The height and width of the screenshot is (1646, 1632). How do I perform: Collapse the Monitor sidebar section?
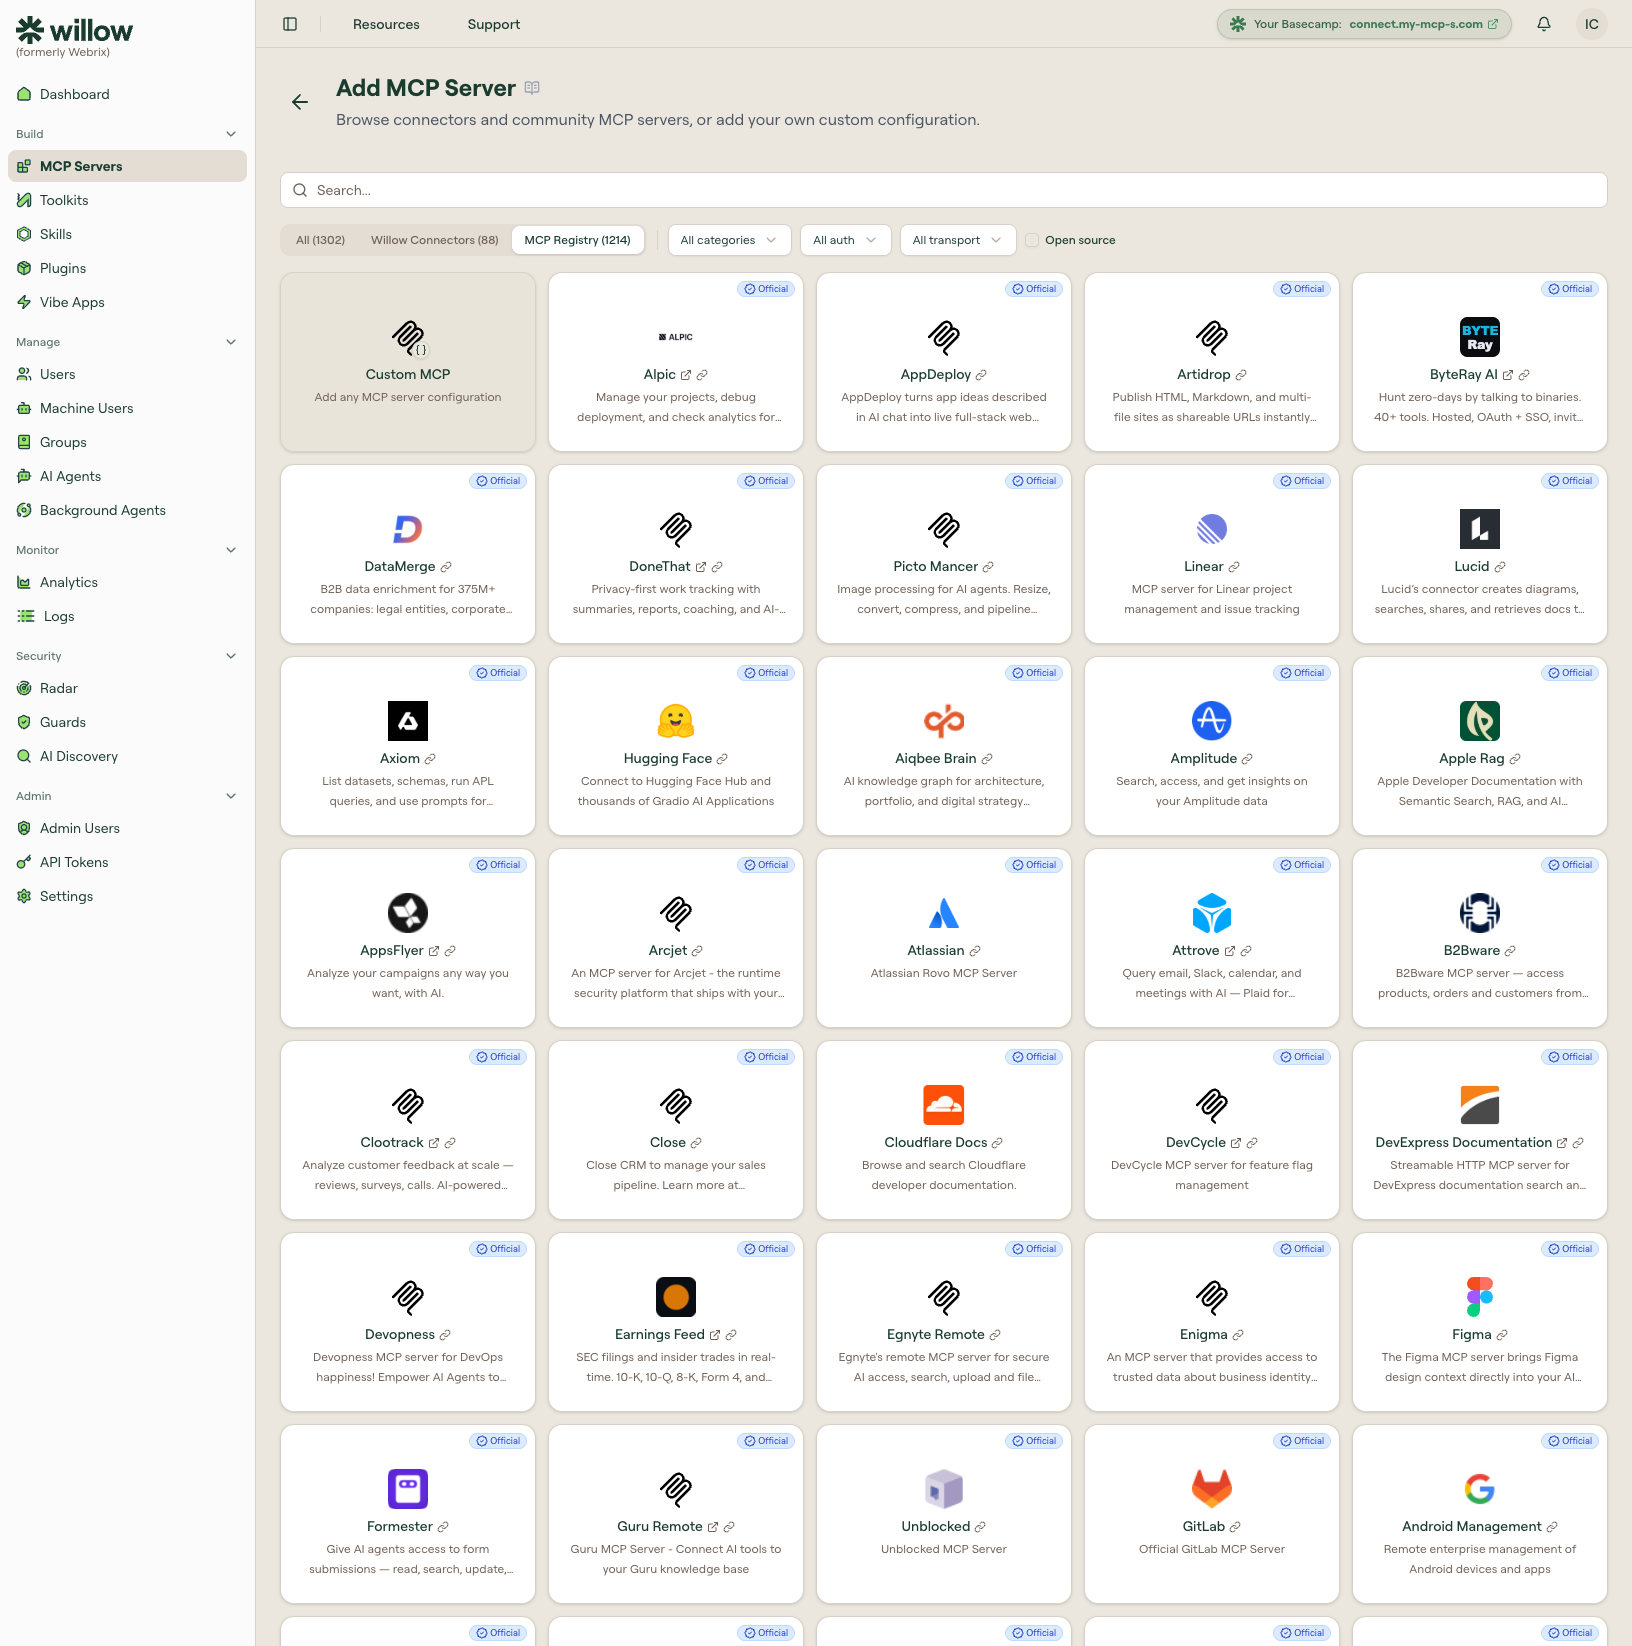pyautogui.click(x=231, y=550)
